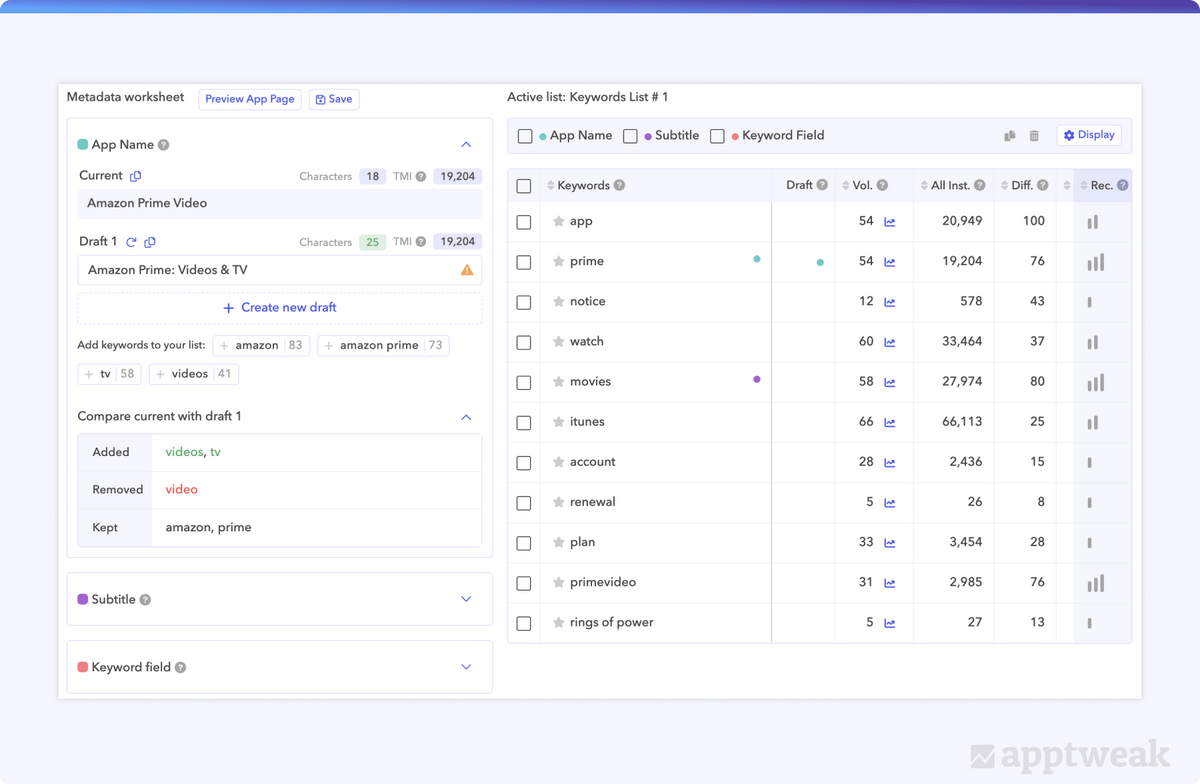Add suggested keyword 'videos' to list
The image size is (1200, 784).
pyautogui.click(x=194, y=374)
